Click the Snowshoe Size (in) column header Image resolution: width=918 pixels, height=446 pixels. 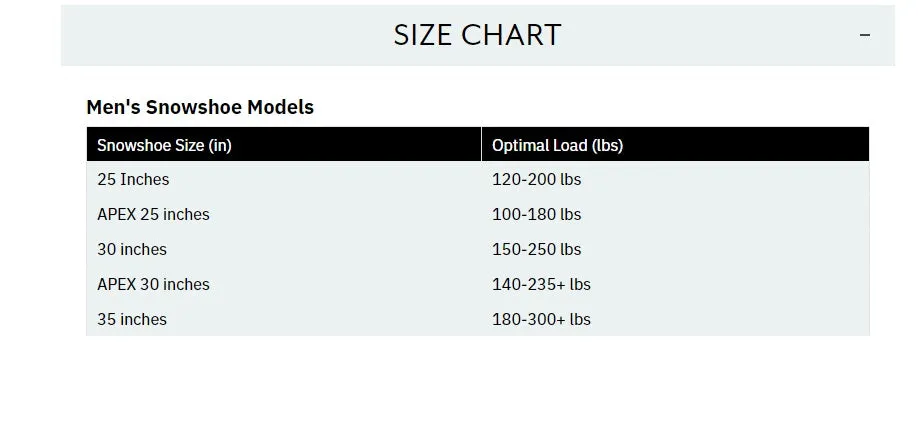coord(164,145)
